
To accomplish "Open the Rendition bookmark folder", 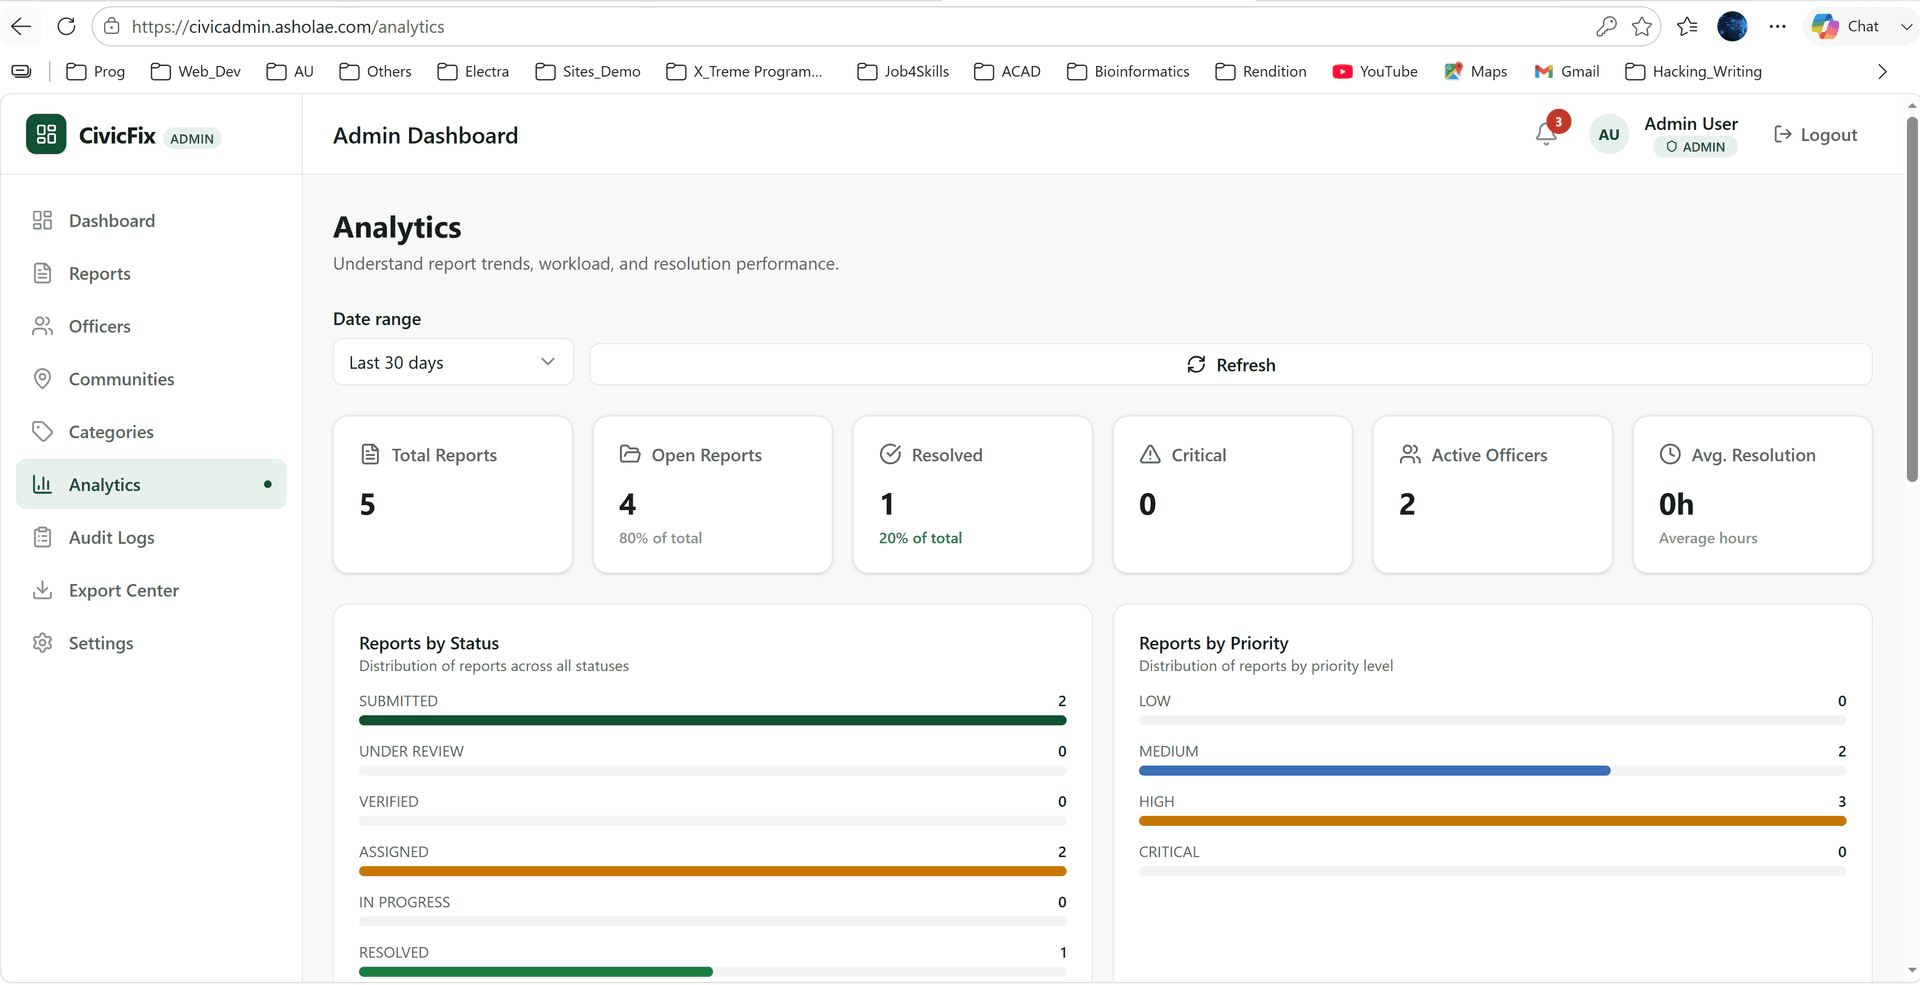I will [x=1261, y=71].
